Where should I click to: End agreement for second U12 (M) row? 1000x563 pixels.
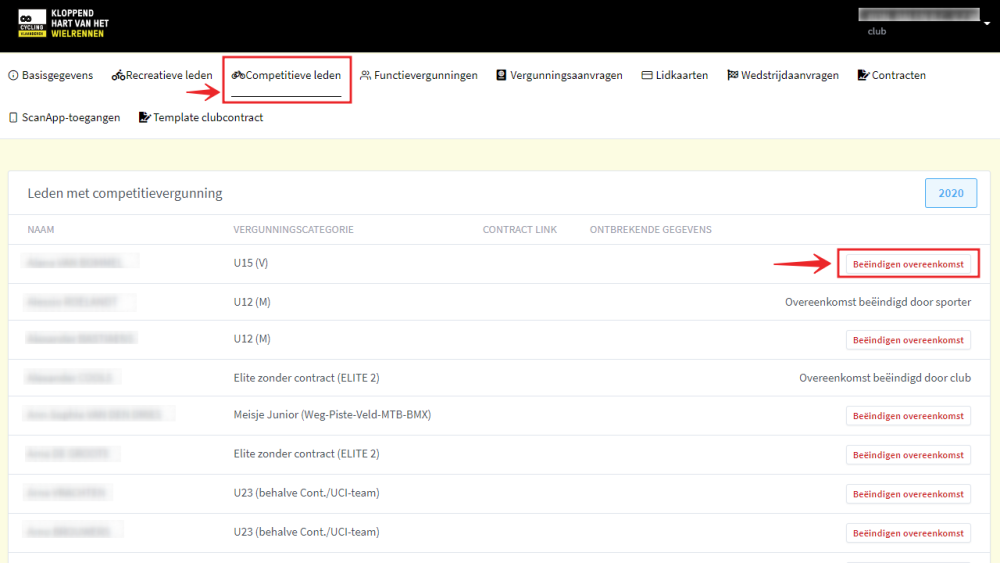908,340
